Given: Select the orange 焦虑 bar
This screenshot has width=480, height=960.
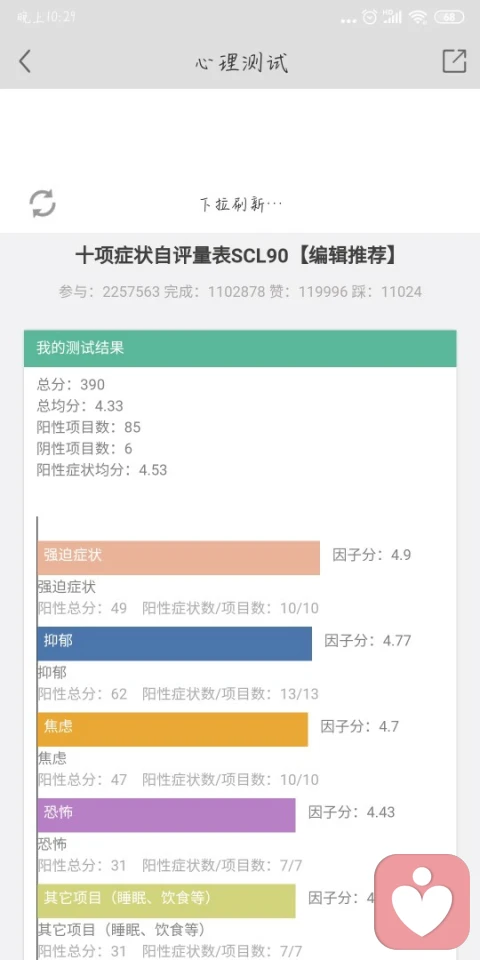Looking at the screenshot, I should coord(173,729).
